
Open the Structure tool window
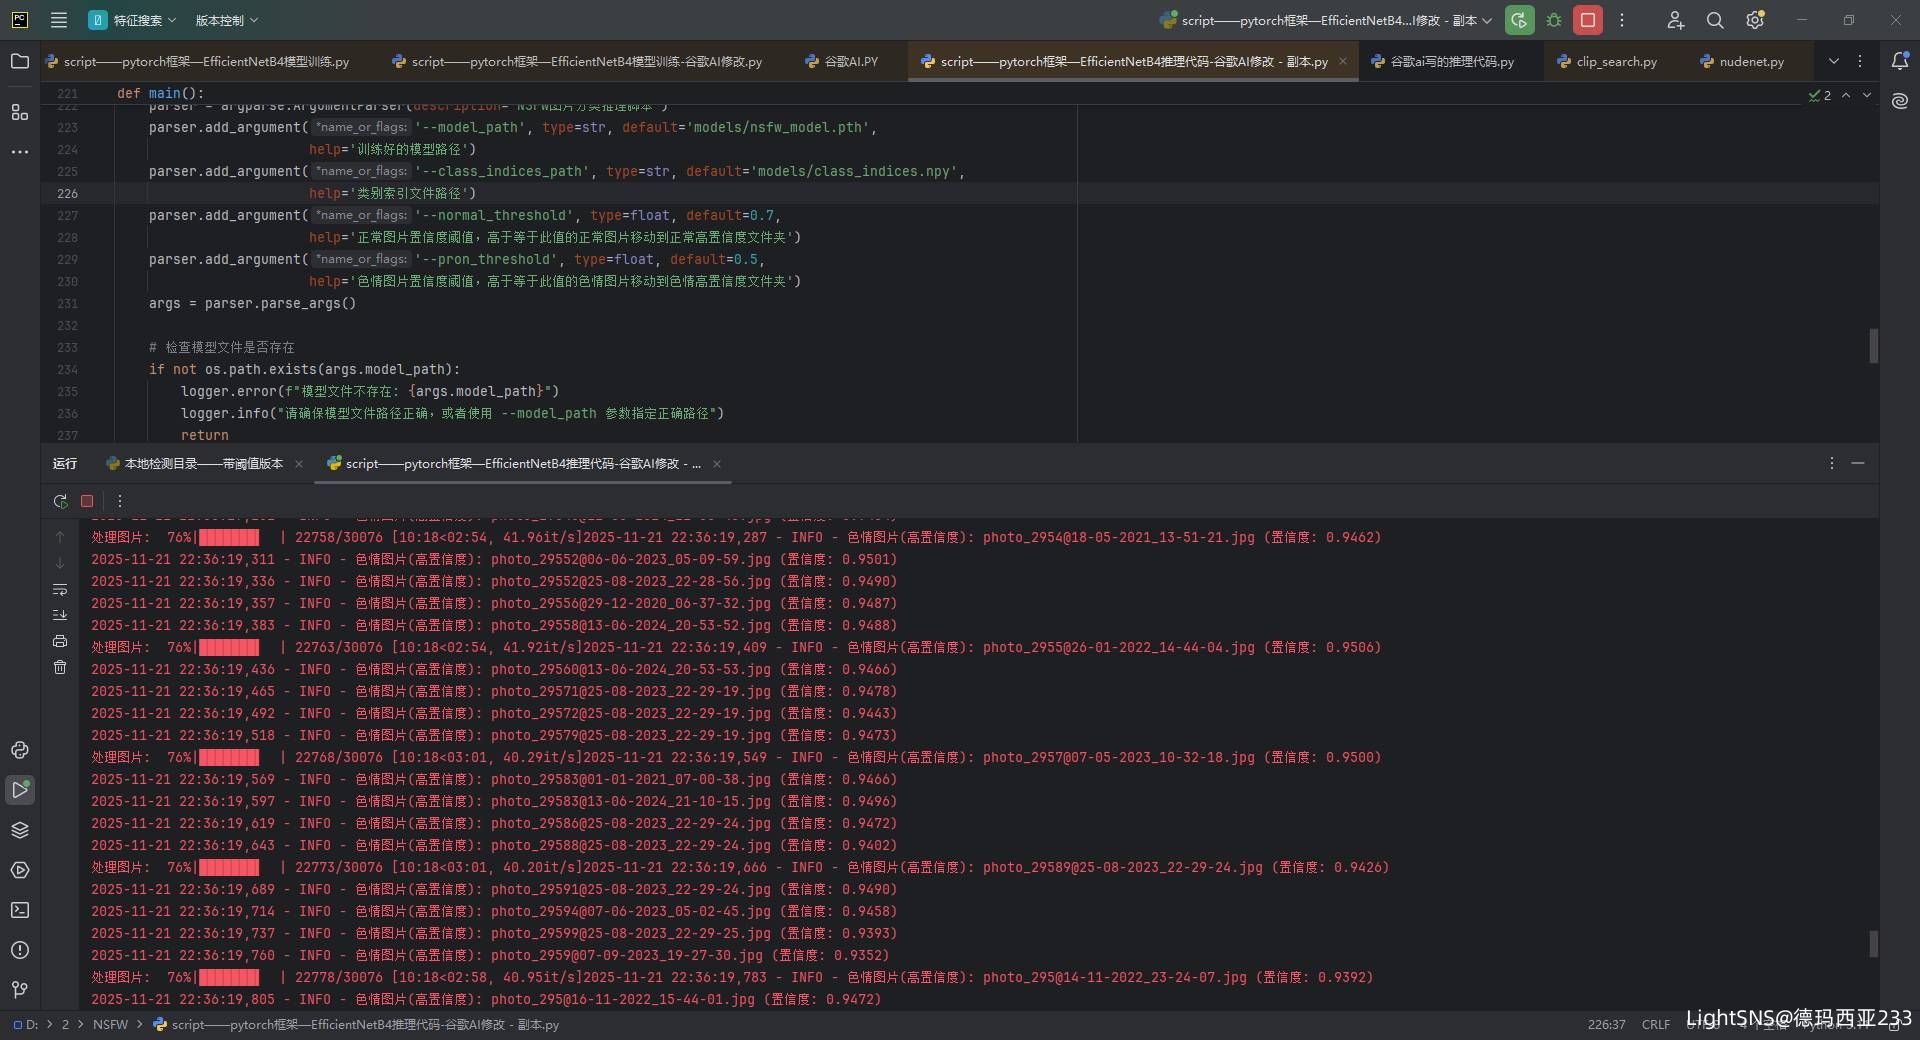19,112
